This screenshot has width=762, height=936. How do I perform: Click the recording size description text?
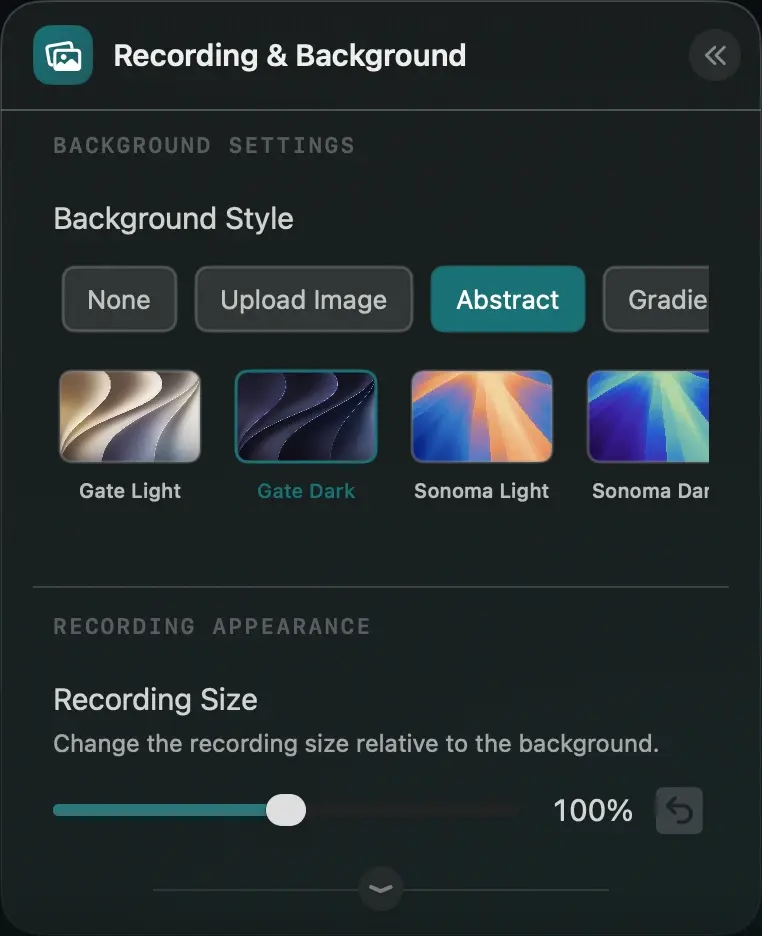(356, 744)
